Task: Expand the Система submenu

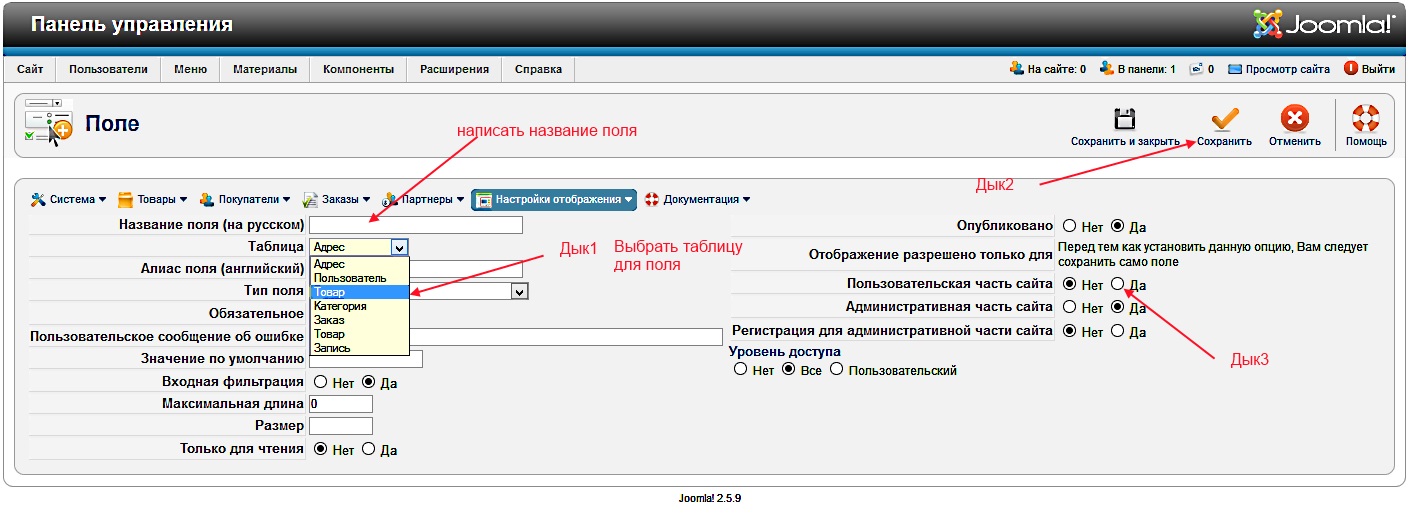Action: tap(69, 199)
